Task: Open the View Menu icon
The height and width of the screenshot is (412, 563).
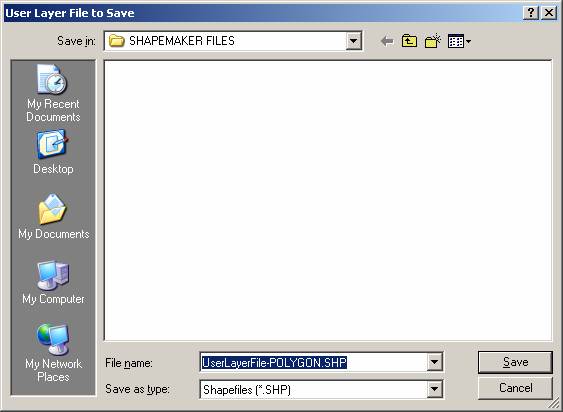Action: point(459,41)
